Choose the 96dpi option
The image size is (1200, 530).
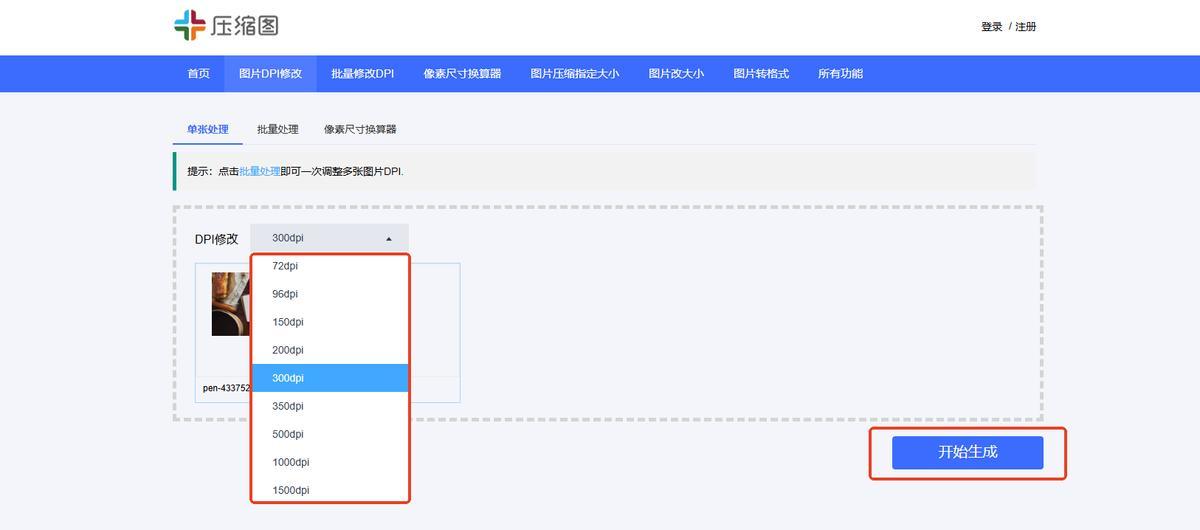point(285,294)
